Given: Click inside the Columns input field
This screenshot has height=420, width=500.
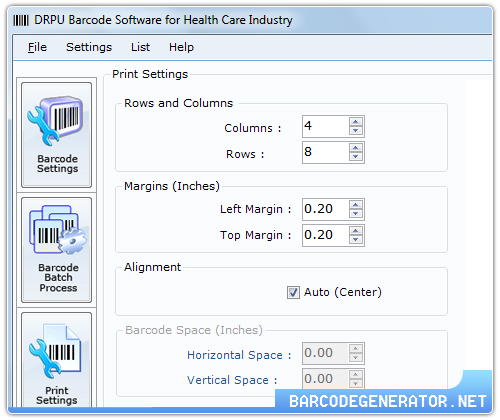Looking at the screenshot, I should point(326,126).
